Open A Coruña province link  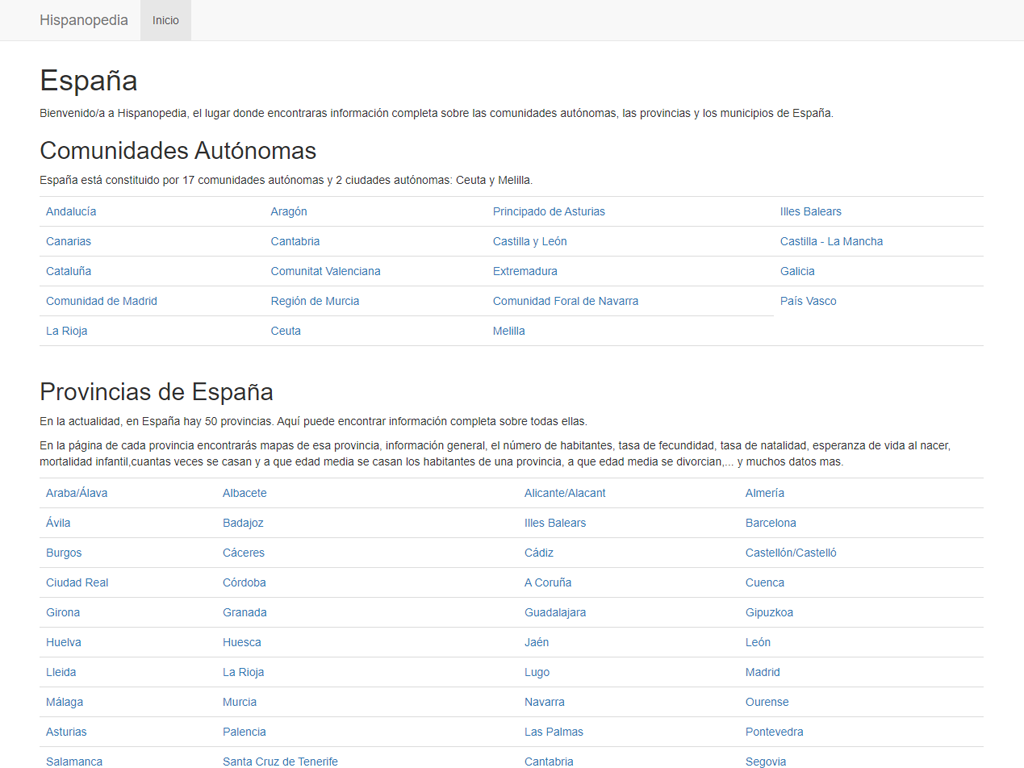pos(548,584)
